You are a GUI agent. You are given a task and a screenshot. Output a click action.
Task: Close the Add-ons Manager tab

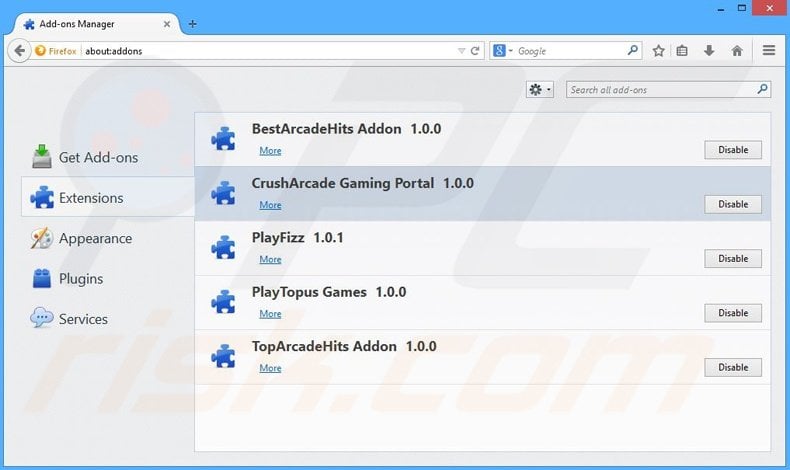pyautogui.click(x=167, y=24)
